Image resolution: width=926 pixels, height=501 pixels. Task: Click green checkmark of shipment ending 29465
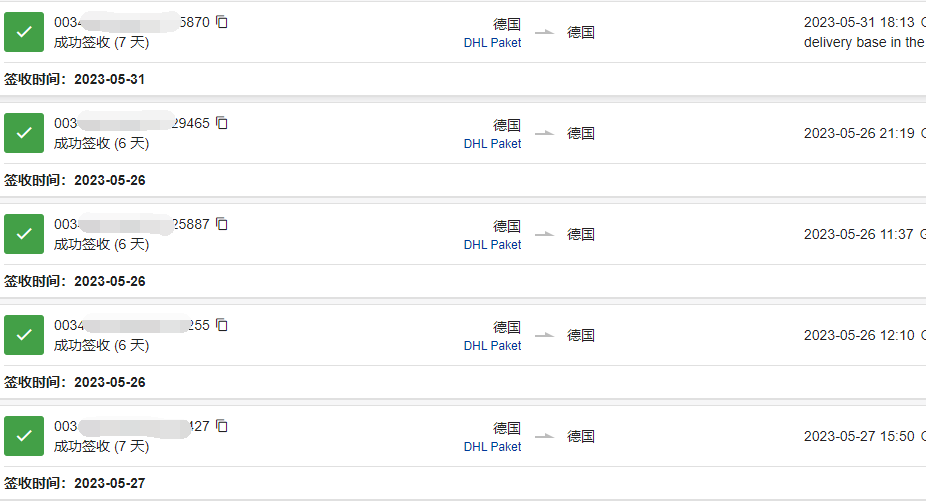coord(24,133)
